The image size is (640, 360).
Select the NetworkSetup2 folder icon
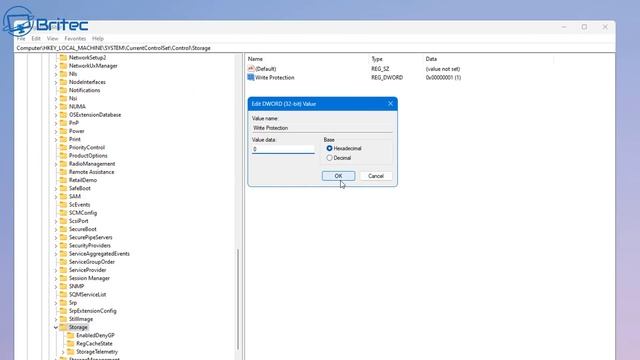point(63,58)
